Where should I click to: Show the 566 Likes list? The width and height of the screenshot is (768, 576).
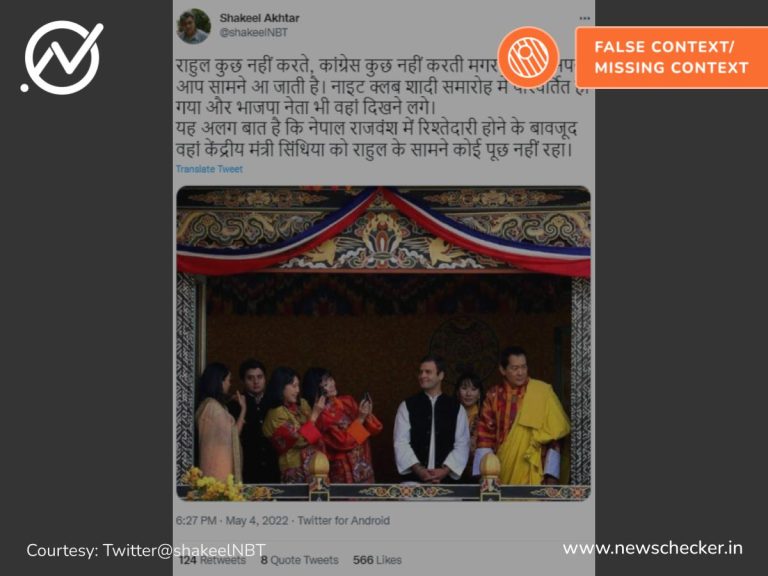[x=377, y=560]
